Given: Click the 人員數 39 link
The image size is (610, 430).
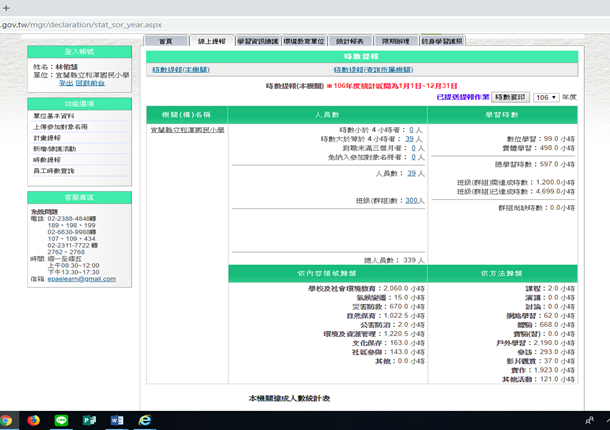Looking at the screenshot, I should [412, 174].
